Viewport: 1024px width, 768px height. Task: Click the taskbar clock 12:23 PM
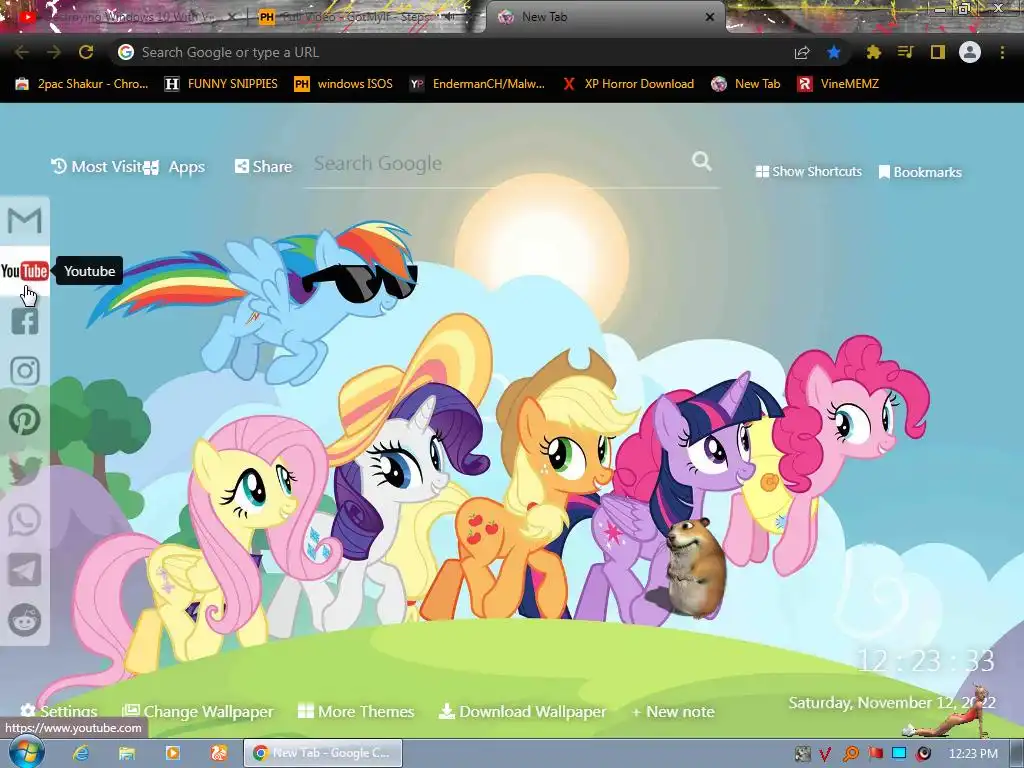pos(972,754)
